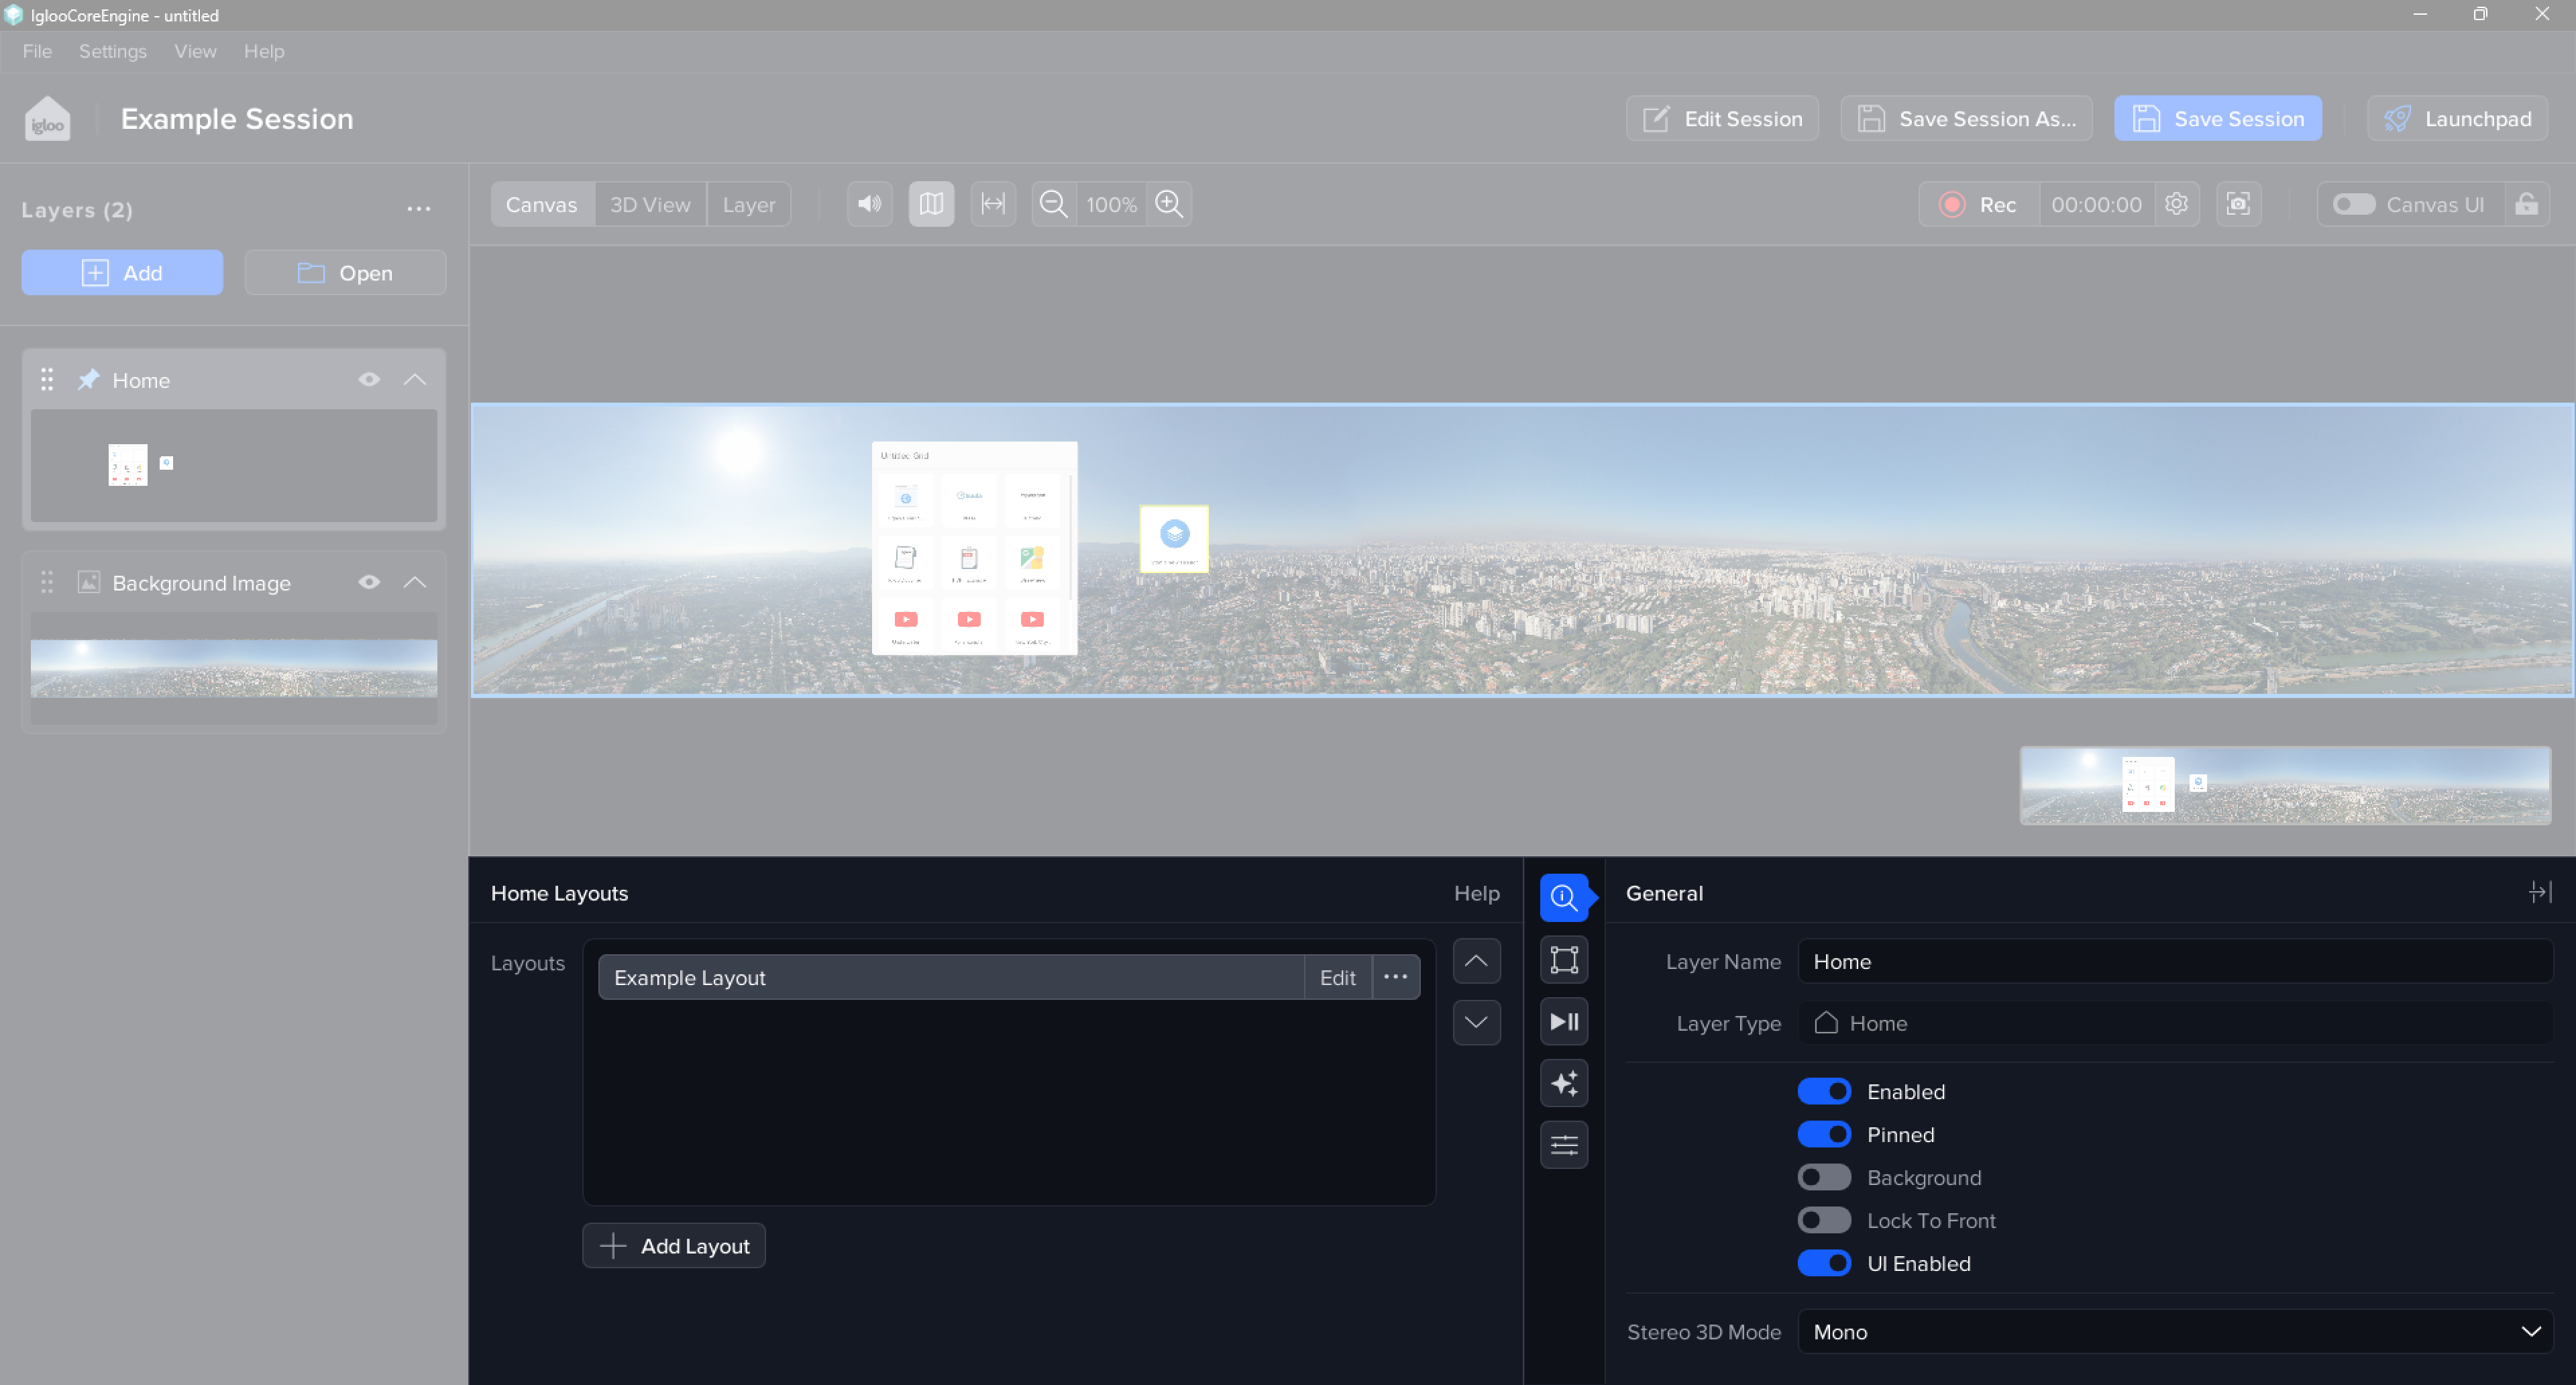This screenshot has width=2576, height=1385.
Task: Click the Add Layout button
Action: [674, 1245]
